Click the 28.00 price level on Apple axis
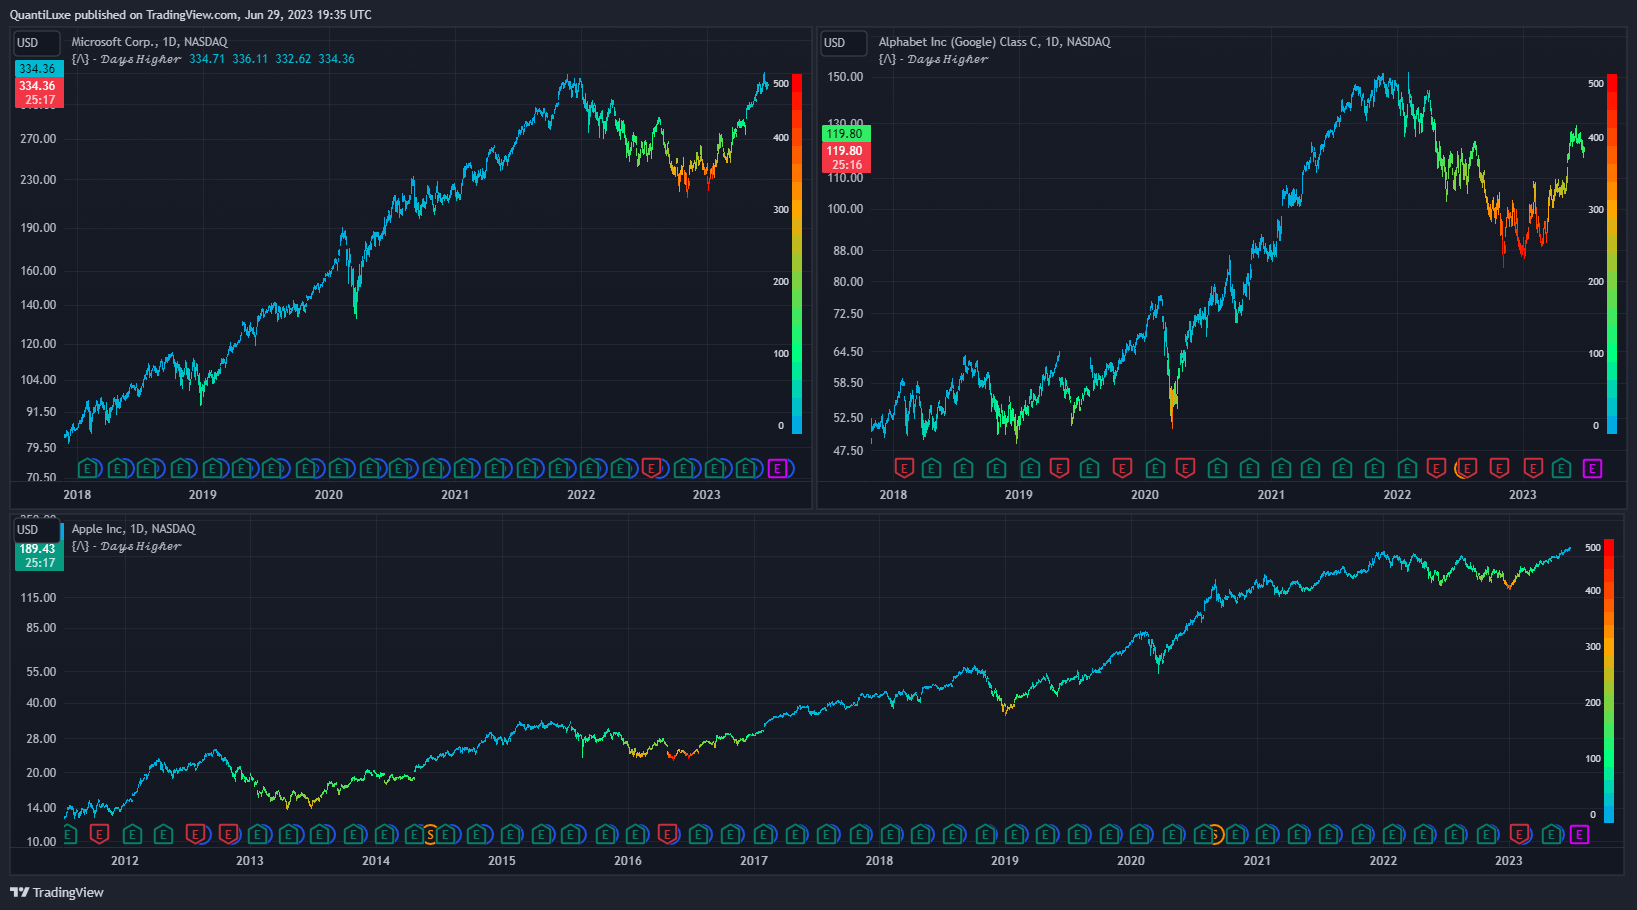 click(42, 739)
